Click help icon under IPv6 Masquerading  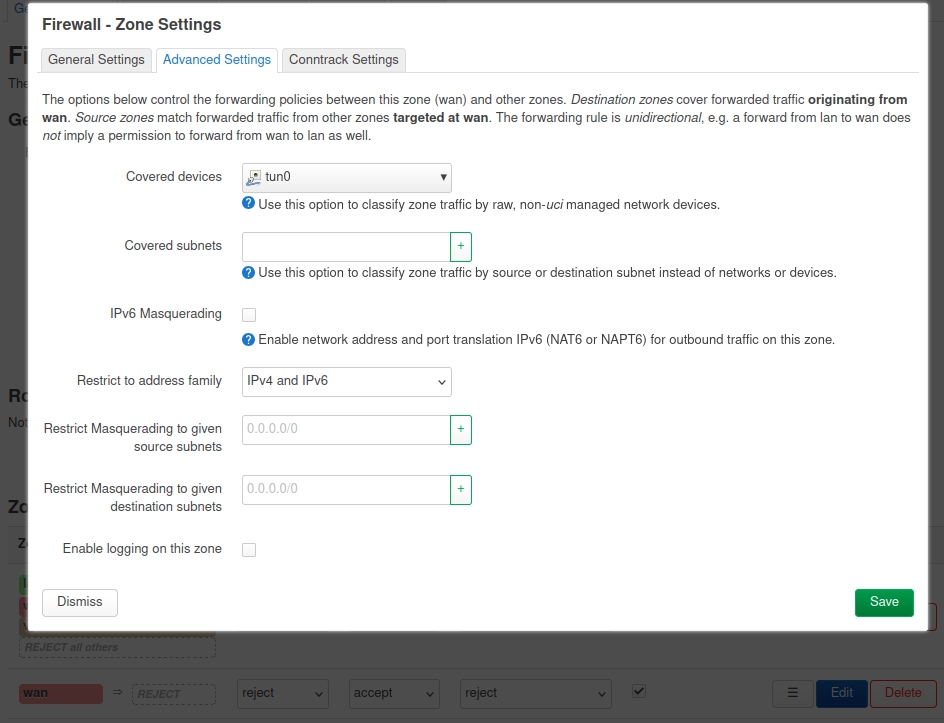coord(248,340)
